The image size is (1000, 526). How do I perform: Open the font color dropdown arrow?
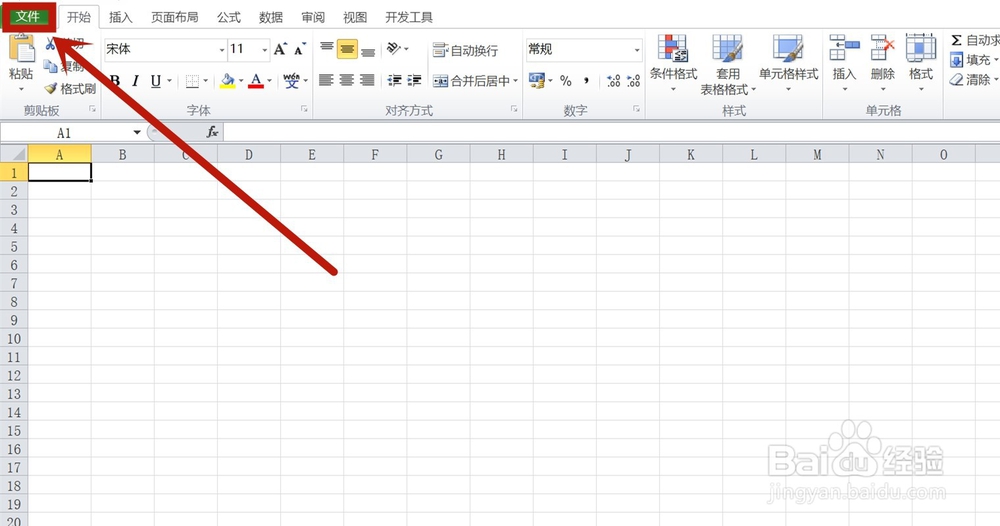[x=270, y=81]
